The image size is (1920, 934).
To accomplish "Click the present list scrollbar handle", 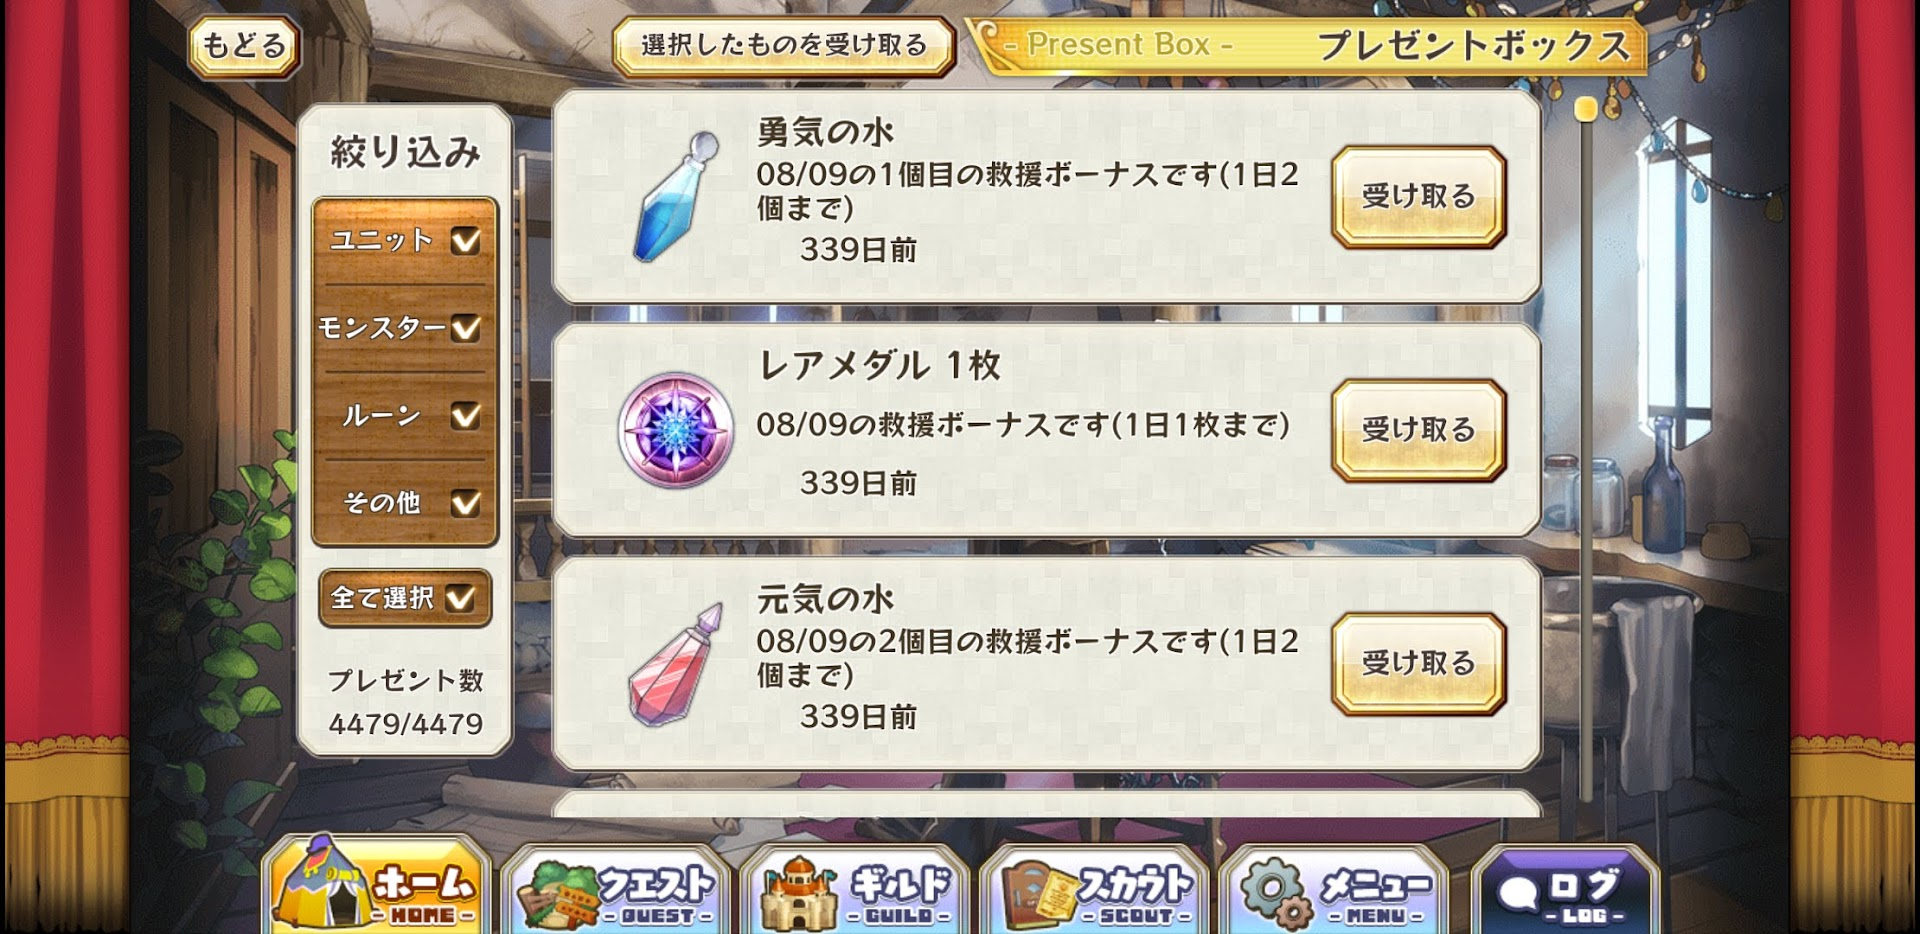I will coord(1585,109).
